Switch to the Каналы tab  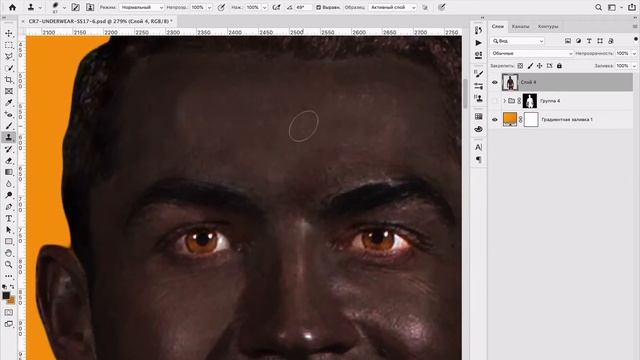pyautogui.click(x=520, y=27)
